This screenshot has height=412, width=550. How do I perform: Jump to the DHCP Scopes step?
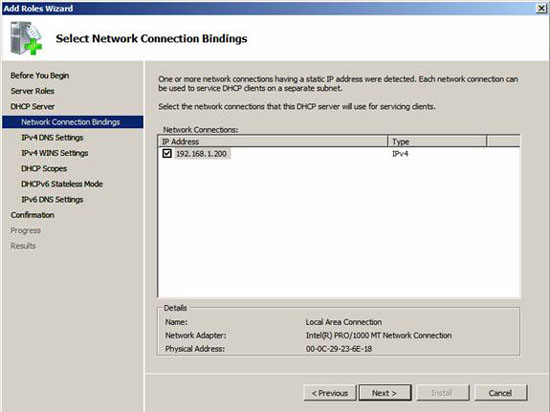(44, 168)
